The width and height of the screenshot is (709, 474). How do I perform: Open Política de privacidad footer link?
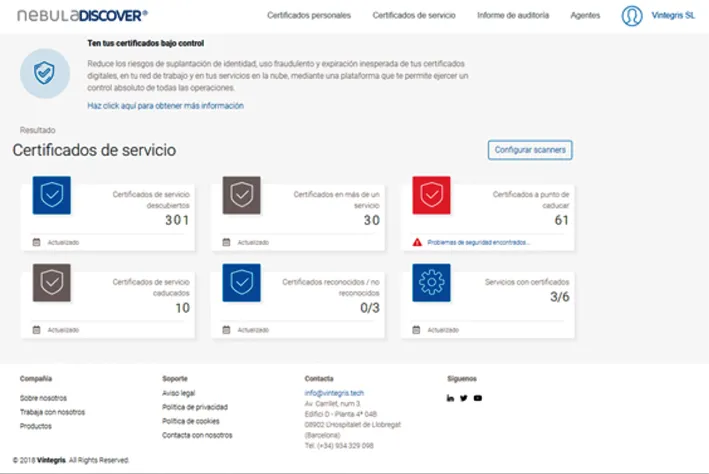195,407
